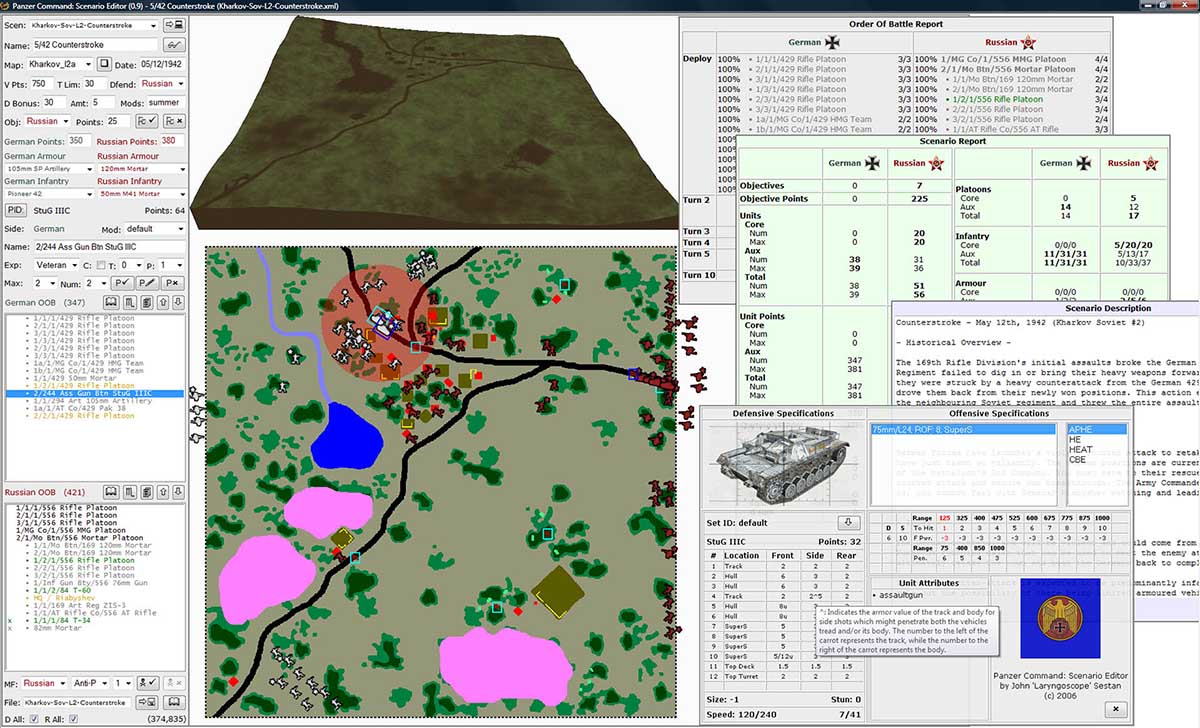Viewport: 1200px width, 728px height.
Task: Open the Map Kharkov_l2a dropdown
Action: [62, 64]
